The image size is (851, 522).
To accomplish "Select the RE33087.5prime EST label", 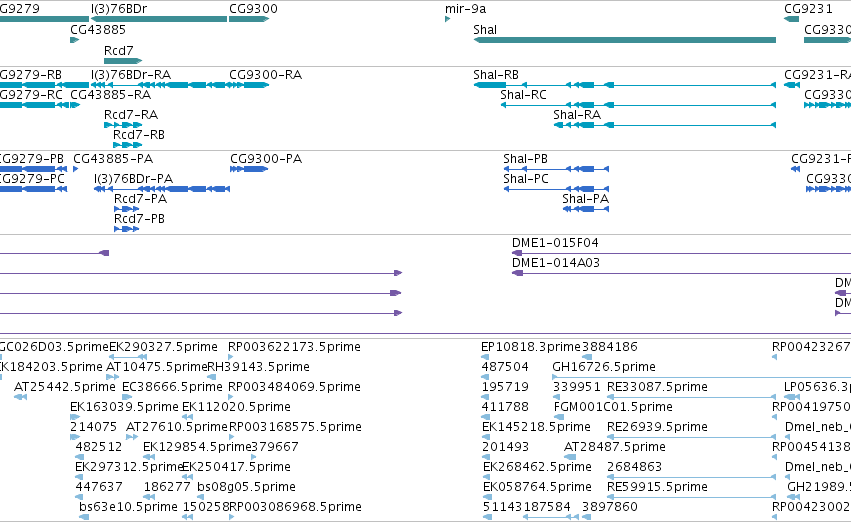I will tap(657, 387).
